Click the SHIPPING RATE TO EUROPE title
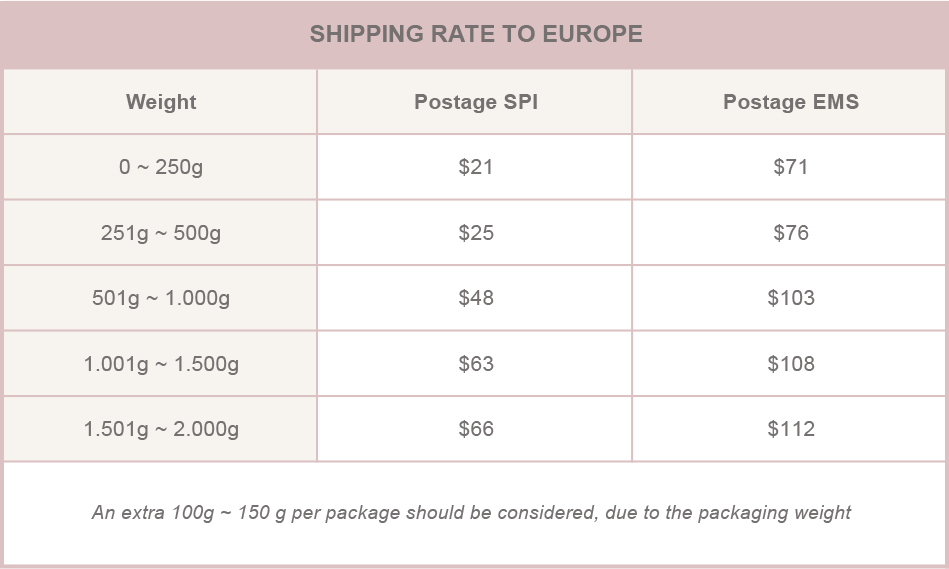This screenshot has width=949, height=569. tap(476, 34)
